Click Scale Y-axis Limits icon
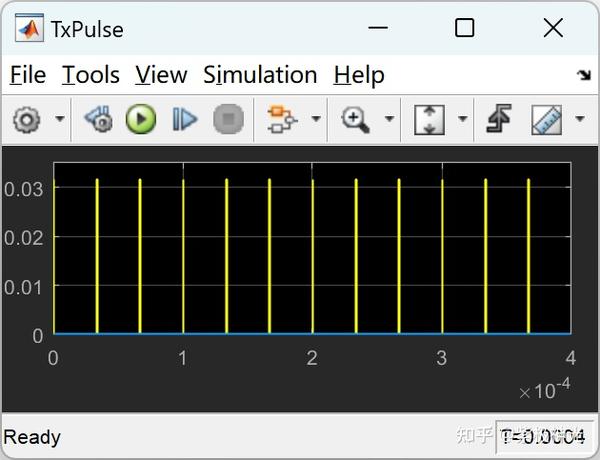The image size is (600, 460). point(429,120)
